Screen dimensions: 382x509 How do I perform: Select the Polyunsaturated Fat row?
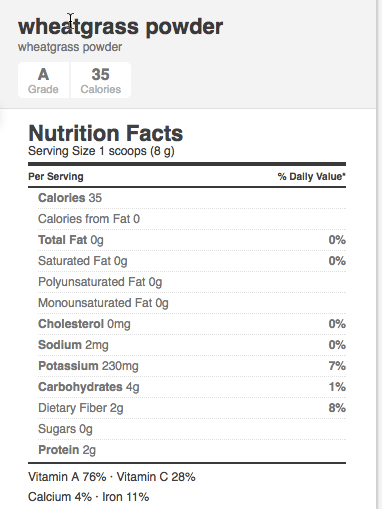(x=192, y=282)
